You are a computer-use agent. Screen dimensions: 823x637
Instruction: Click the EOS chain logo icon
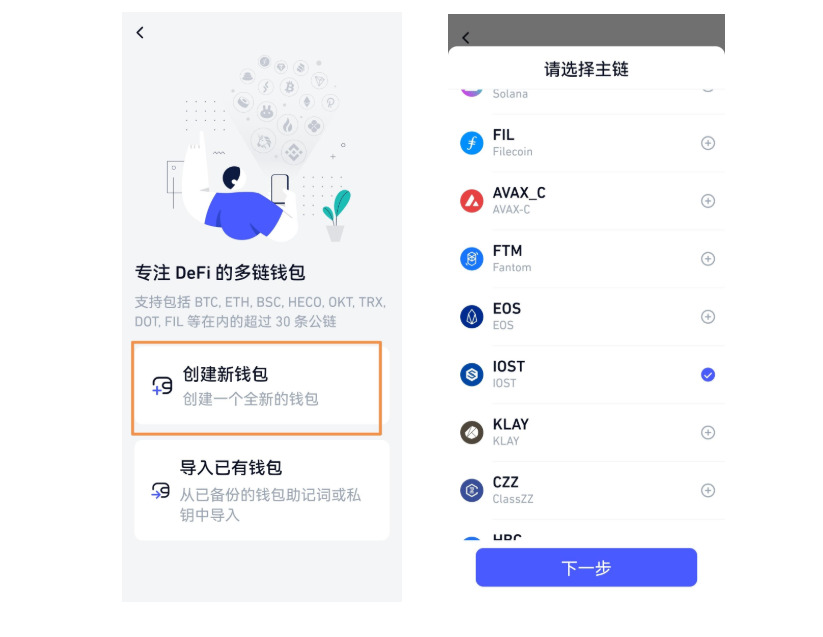471,317
